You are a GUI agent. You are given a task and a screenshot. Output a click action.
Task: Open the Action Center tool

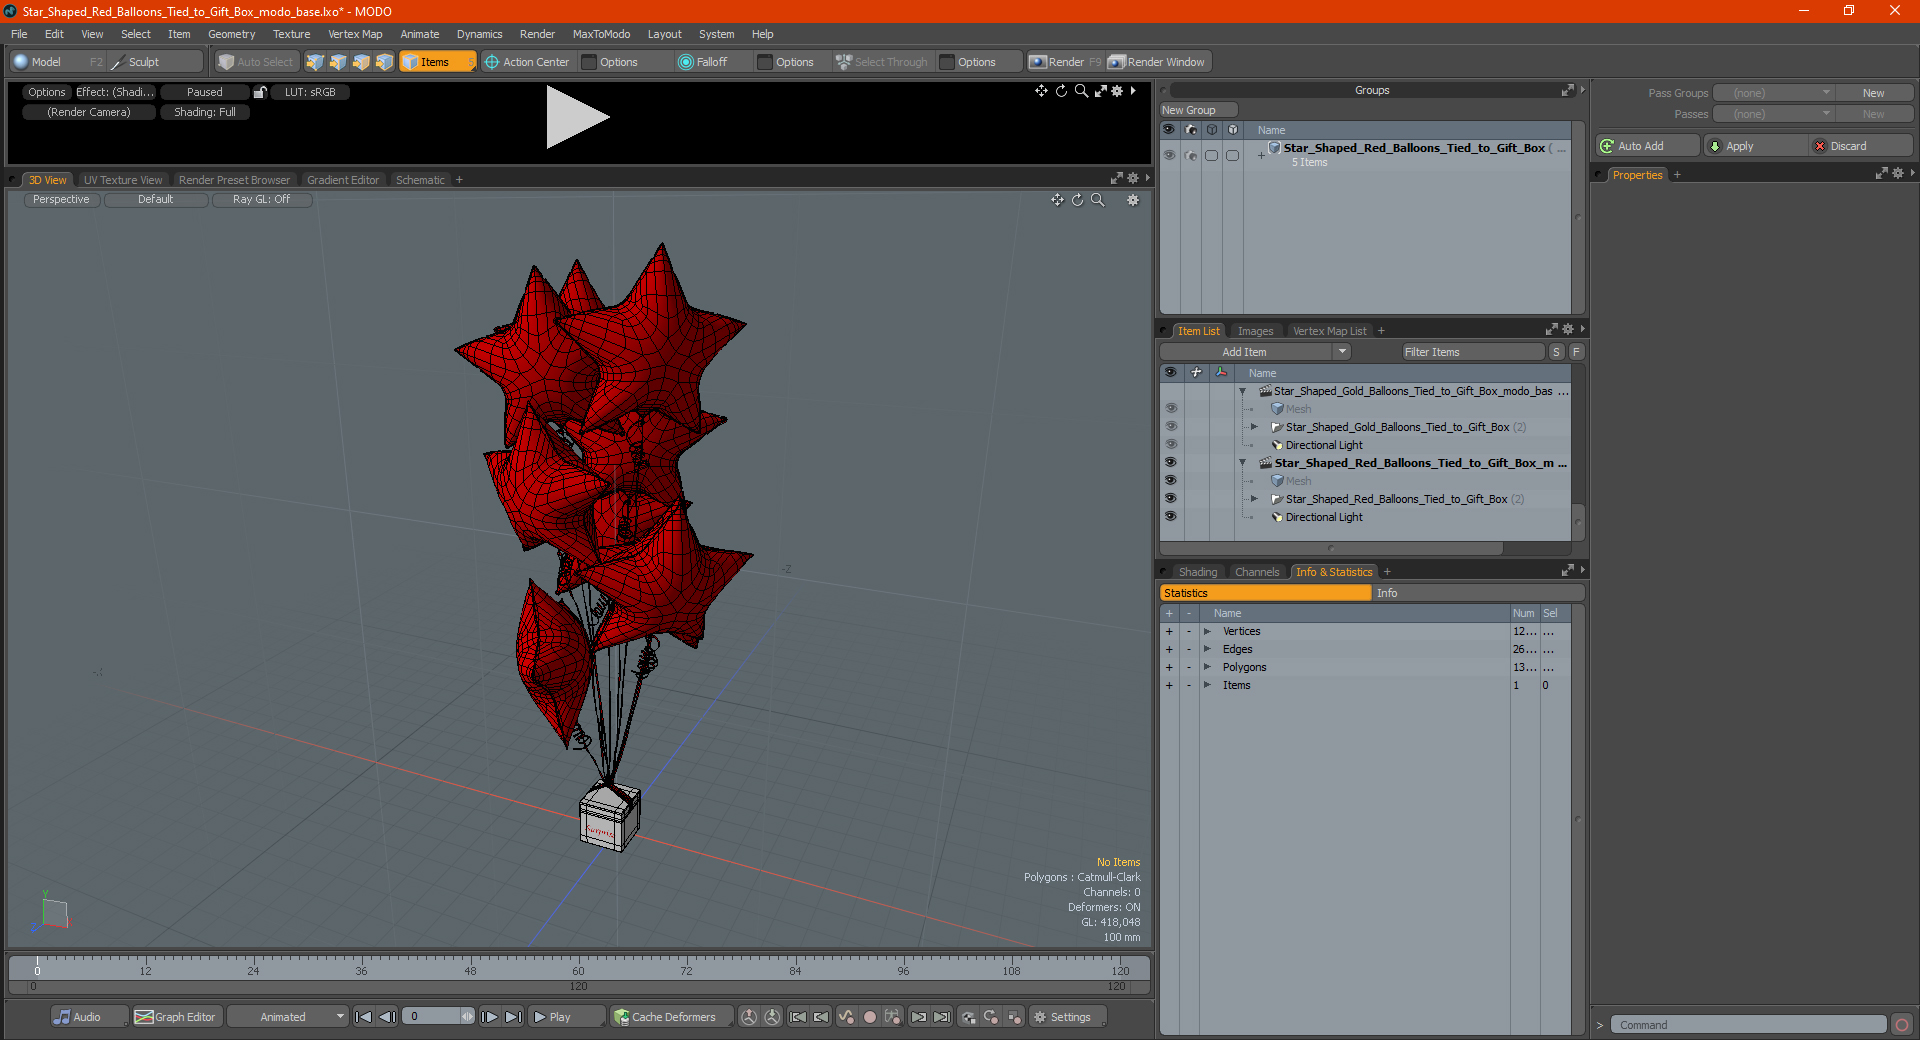(527, 62)
